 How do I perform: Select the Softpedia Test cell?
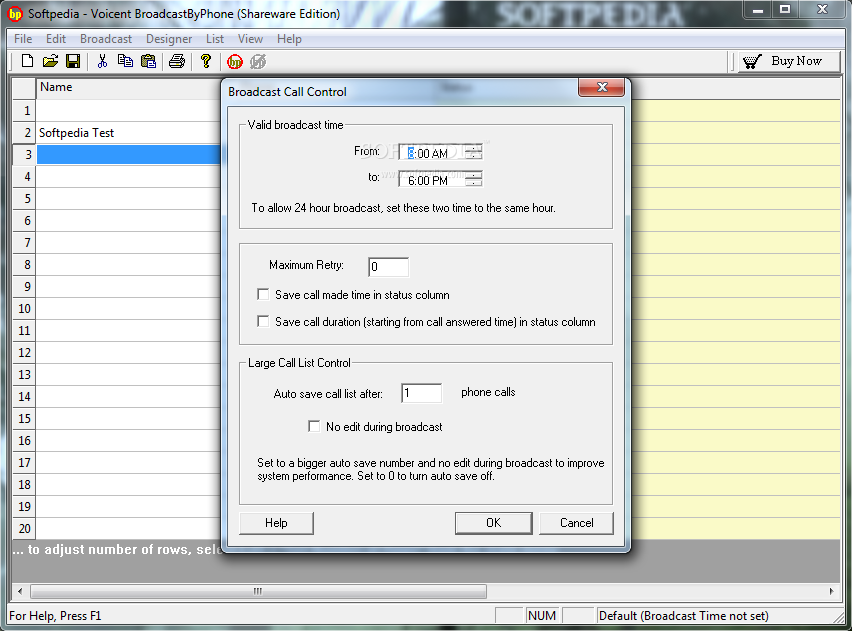point(129,133)
